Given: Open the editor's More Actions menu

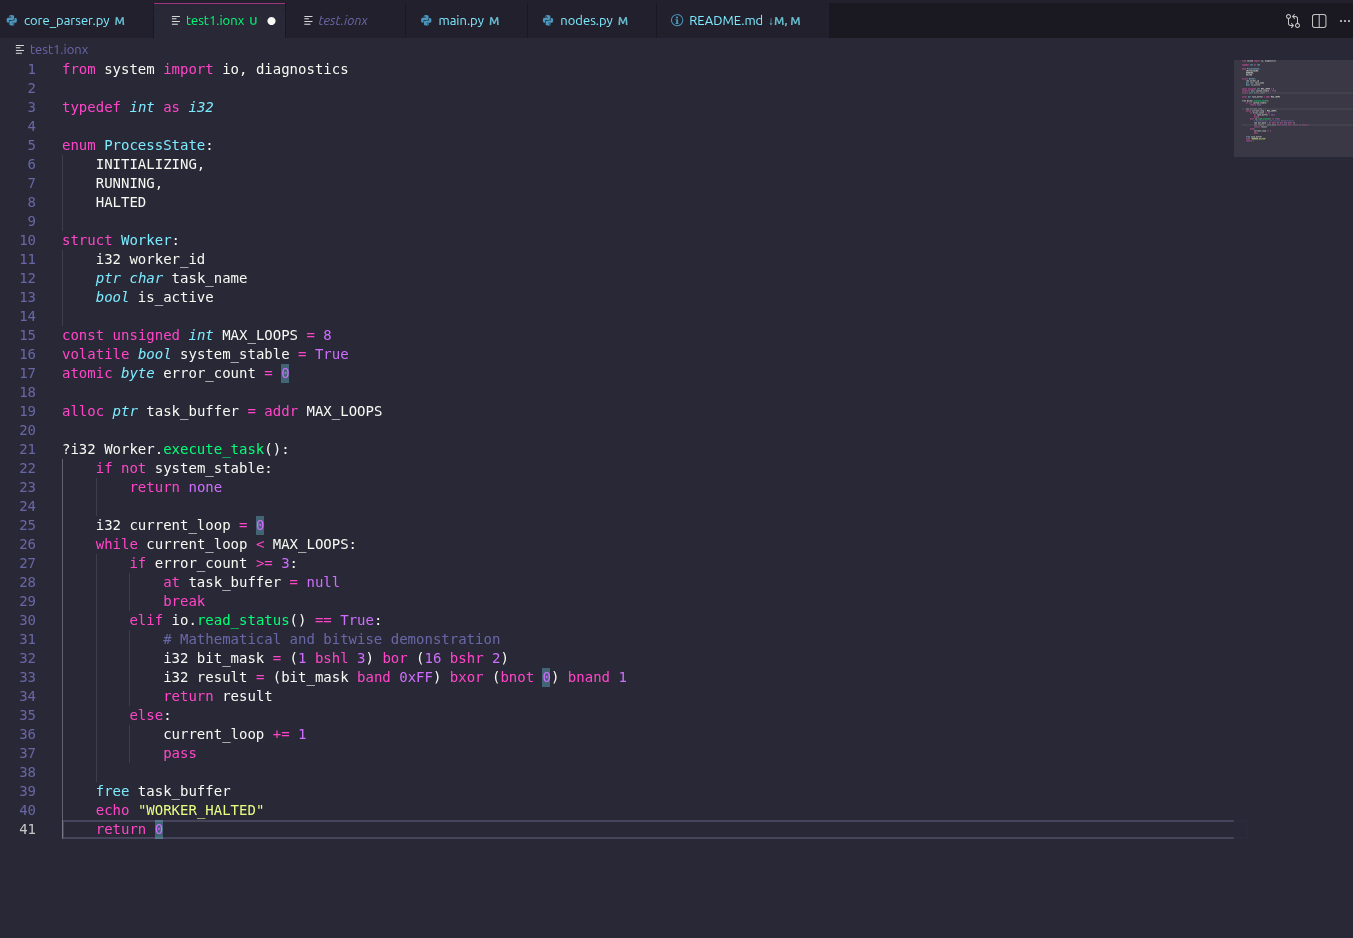Looking at the screenshot, I should [1344, 21].
